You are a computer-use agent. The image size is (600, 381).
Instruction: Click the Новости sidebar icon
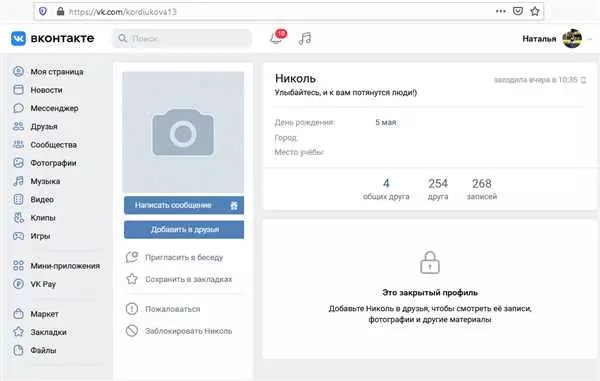point(18,90)
